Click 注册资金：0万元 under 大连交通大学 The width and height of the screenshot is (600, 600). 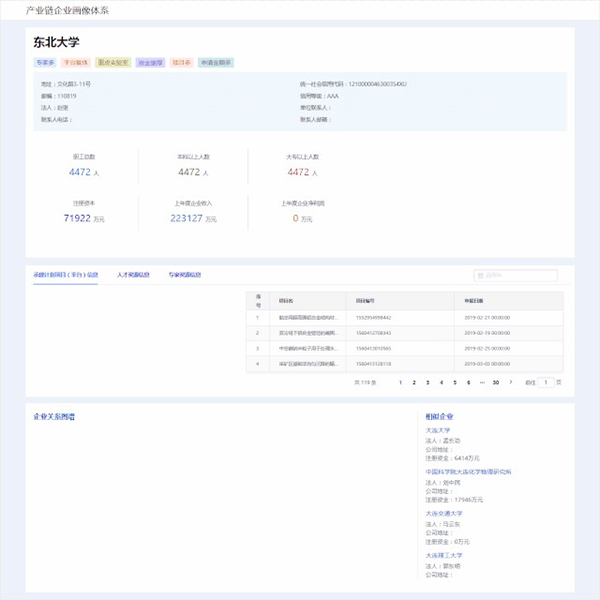[447, 541]
